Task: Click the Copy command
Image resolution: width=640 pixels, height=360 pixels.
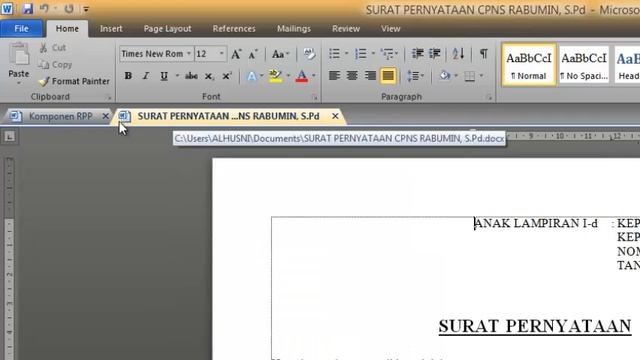Action: tap(55, 64)
